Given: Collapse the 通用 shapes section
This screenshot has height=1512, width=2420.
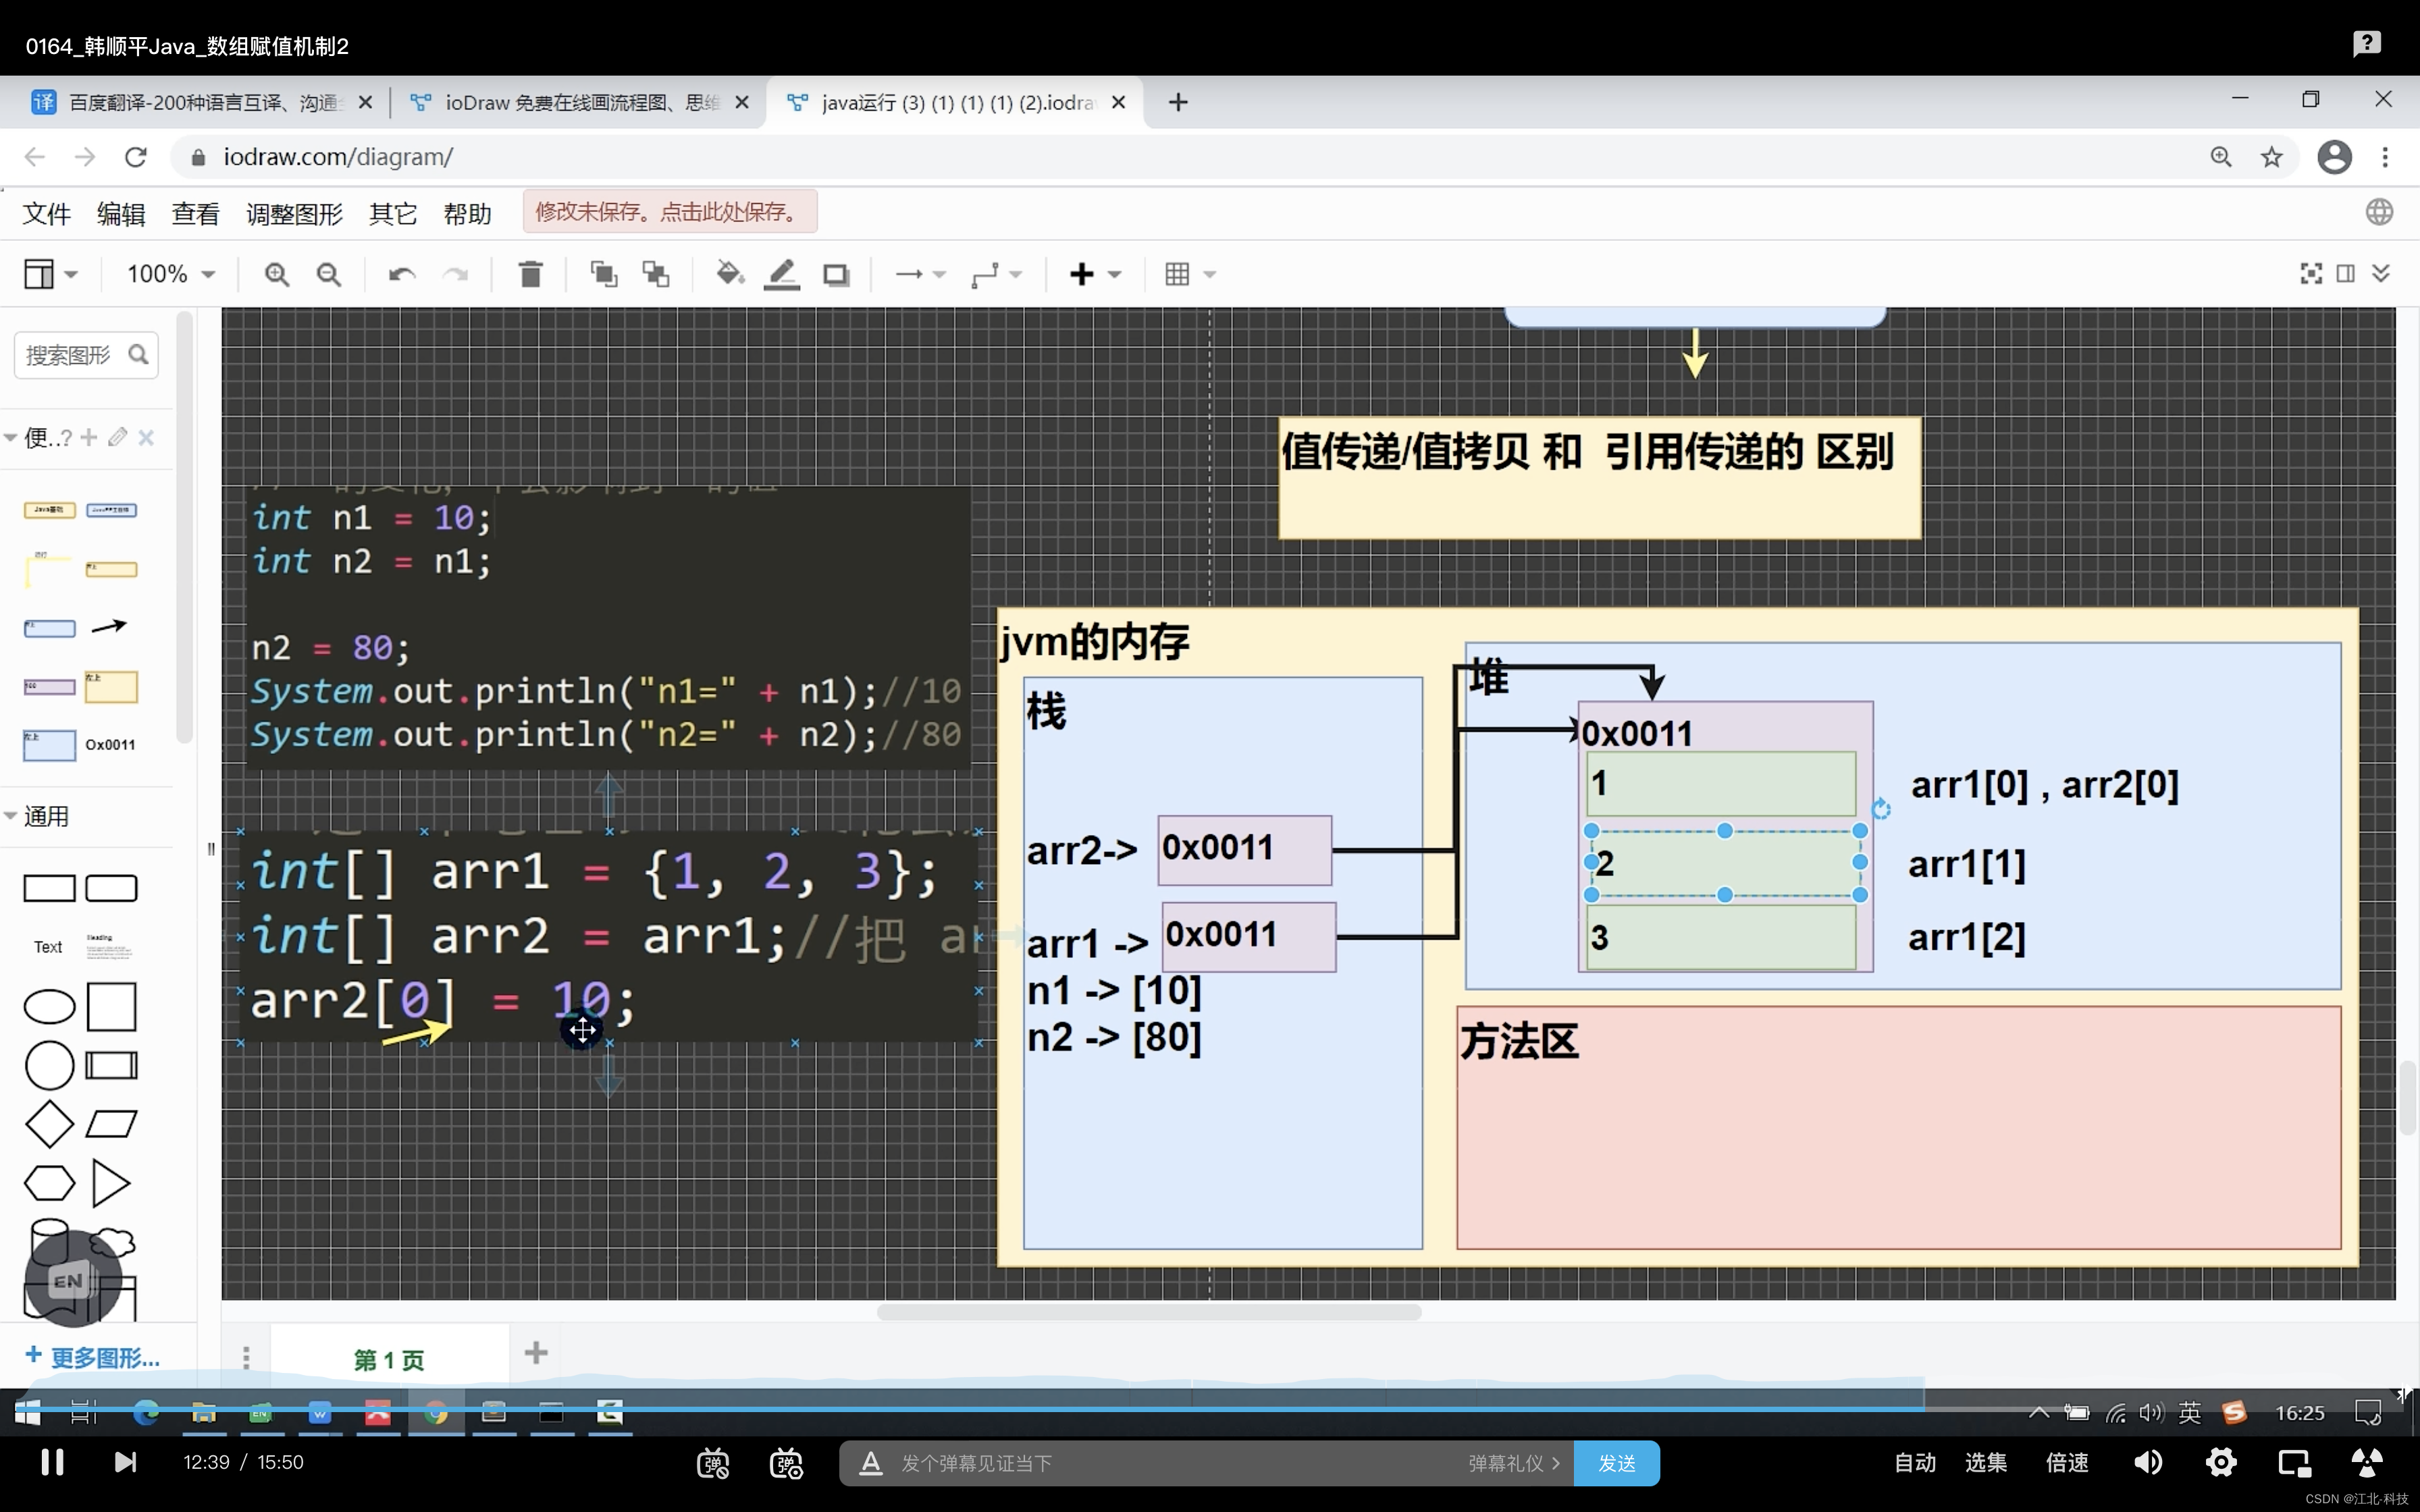Looking at the screenshot, I should 11,816.
